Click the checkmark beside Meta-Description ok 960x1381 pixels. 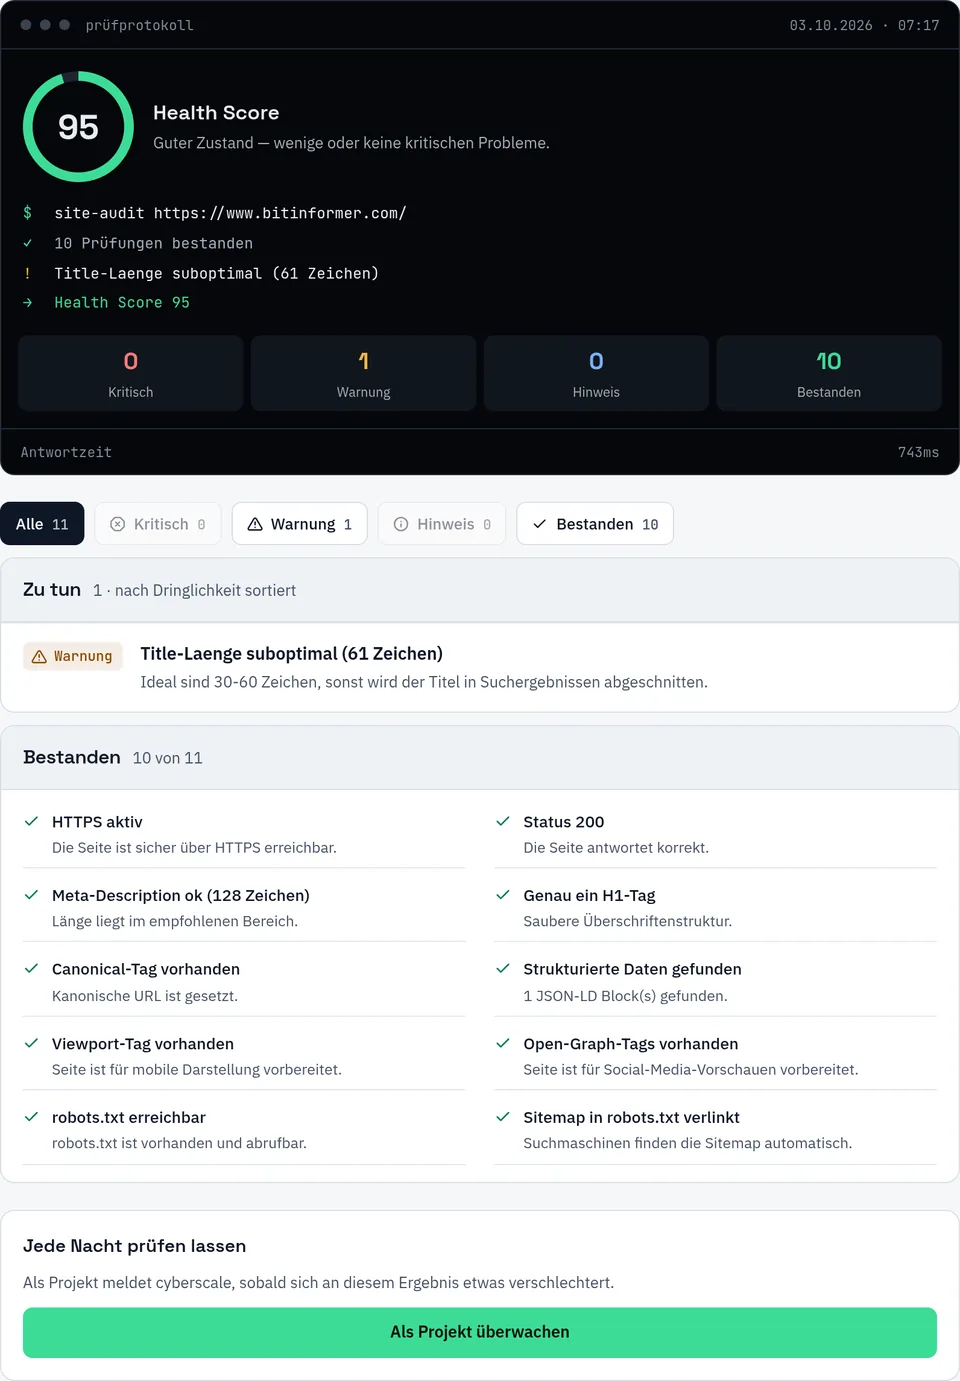pos(31,895)
